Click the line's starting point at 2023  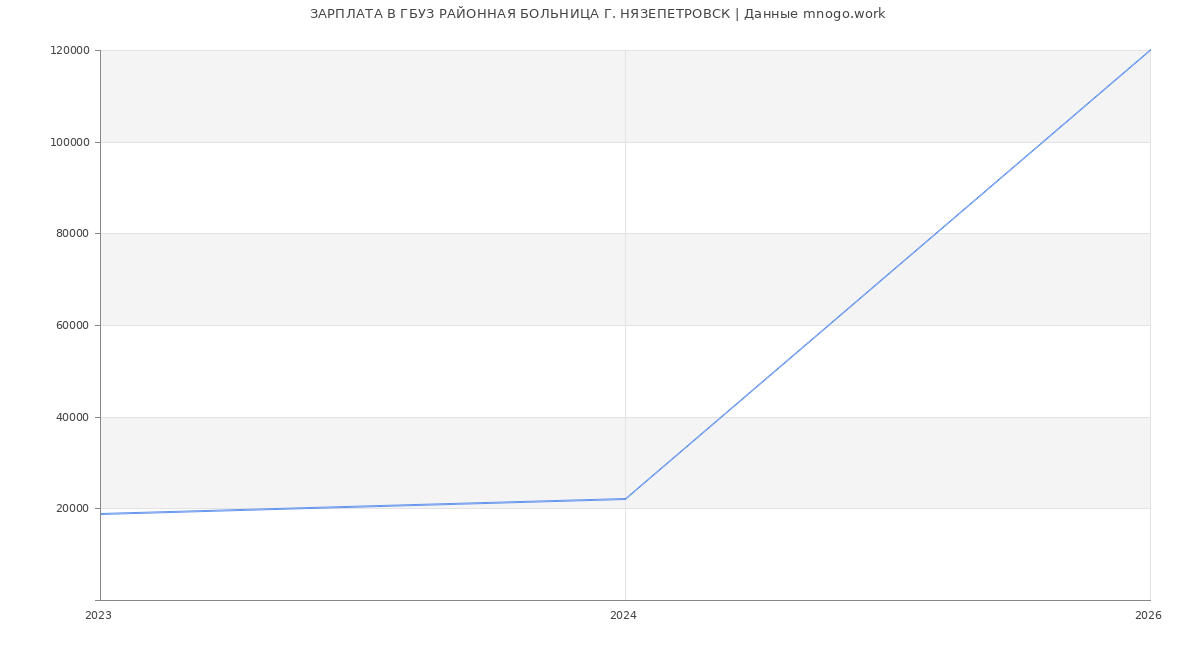click(100, 514)
